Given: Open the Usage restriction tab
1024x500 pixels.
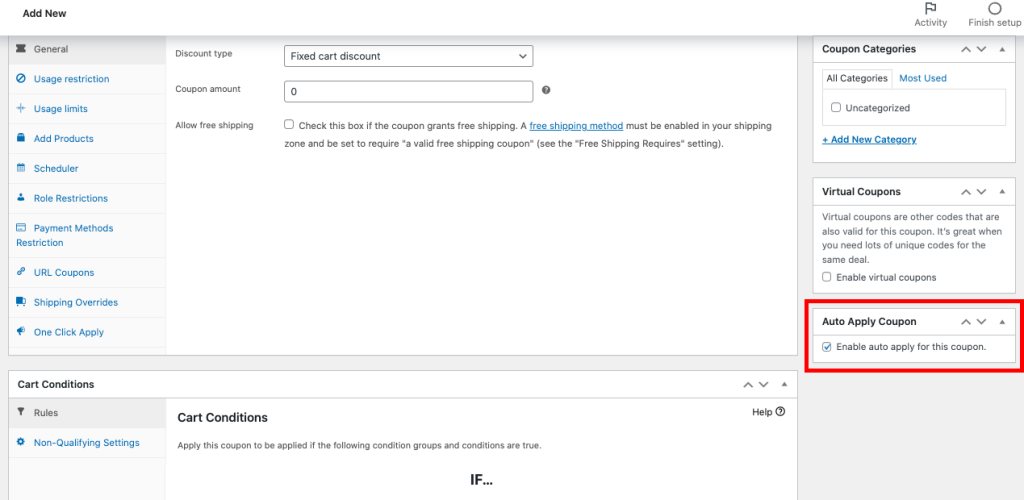Looking at the screenshot, I should 88,78.
